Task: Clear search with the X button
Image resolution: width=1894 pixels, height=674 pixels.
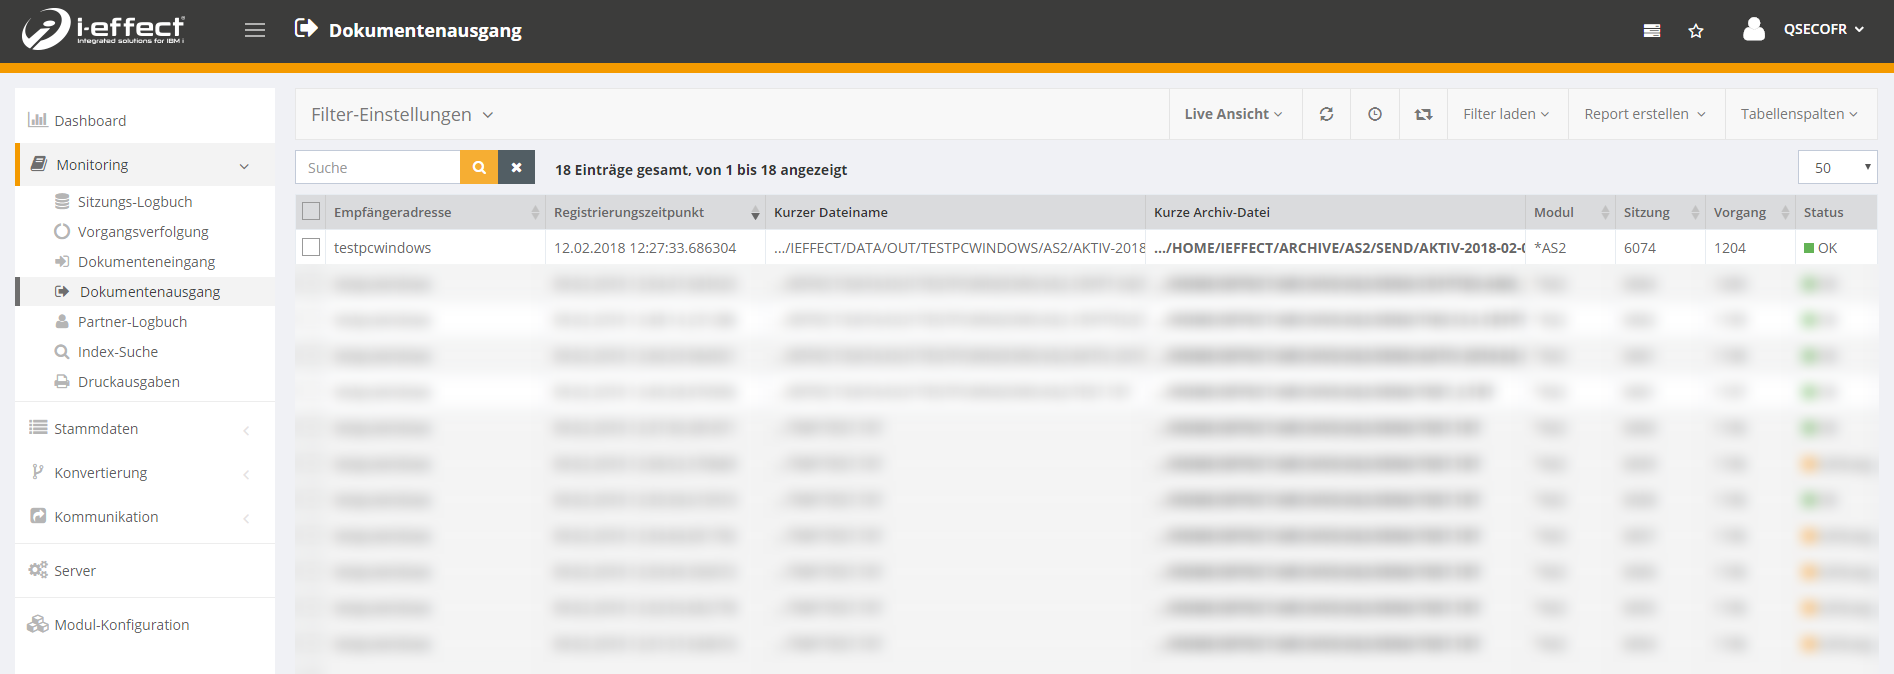Action: pyautogui.click(x=516, y=167)
